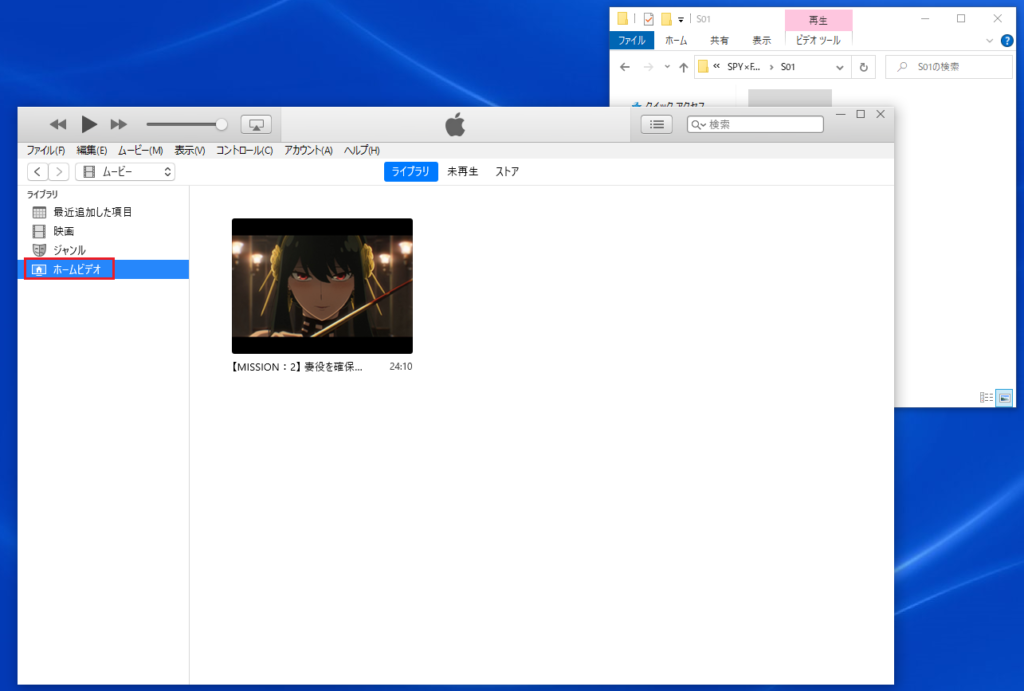This screenshot has width=1024, height=691.
Task: Open the quick access toolbar dropdown in Explorer
Action: [680, 20]
